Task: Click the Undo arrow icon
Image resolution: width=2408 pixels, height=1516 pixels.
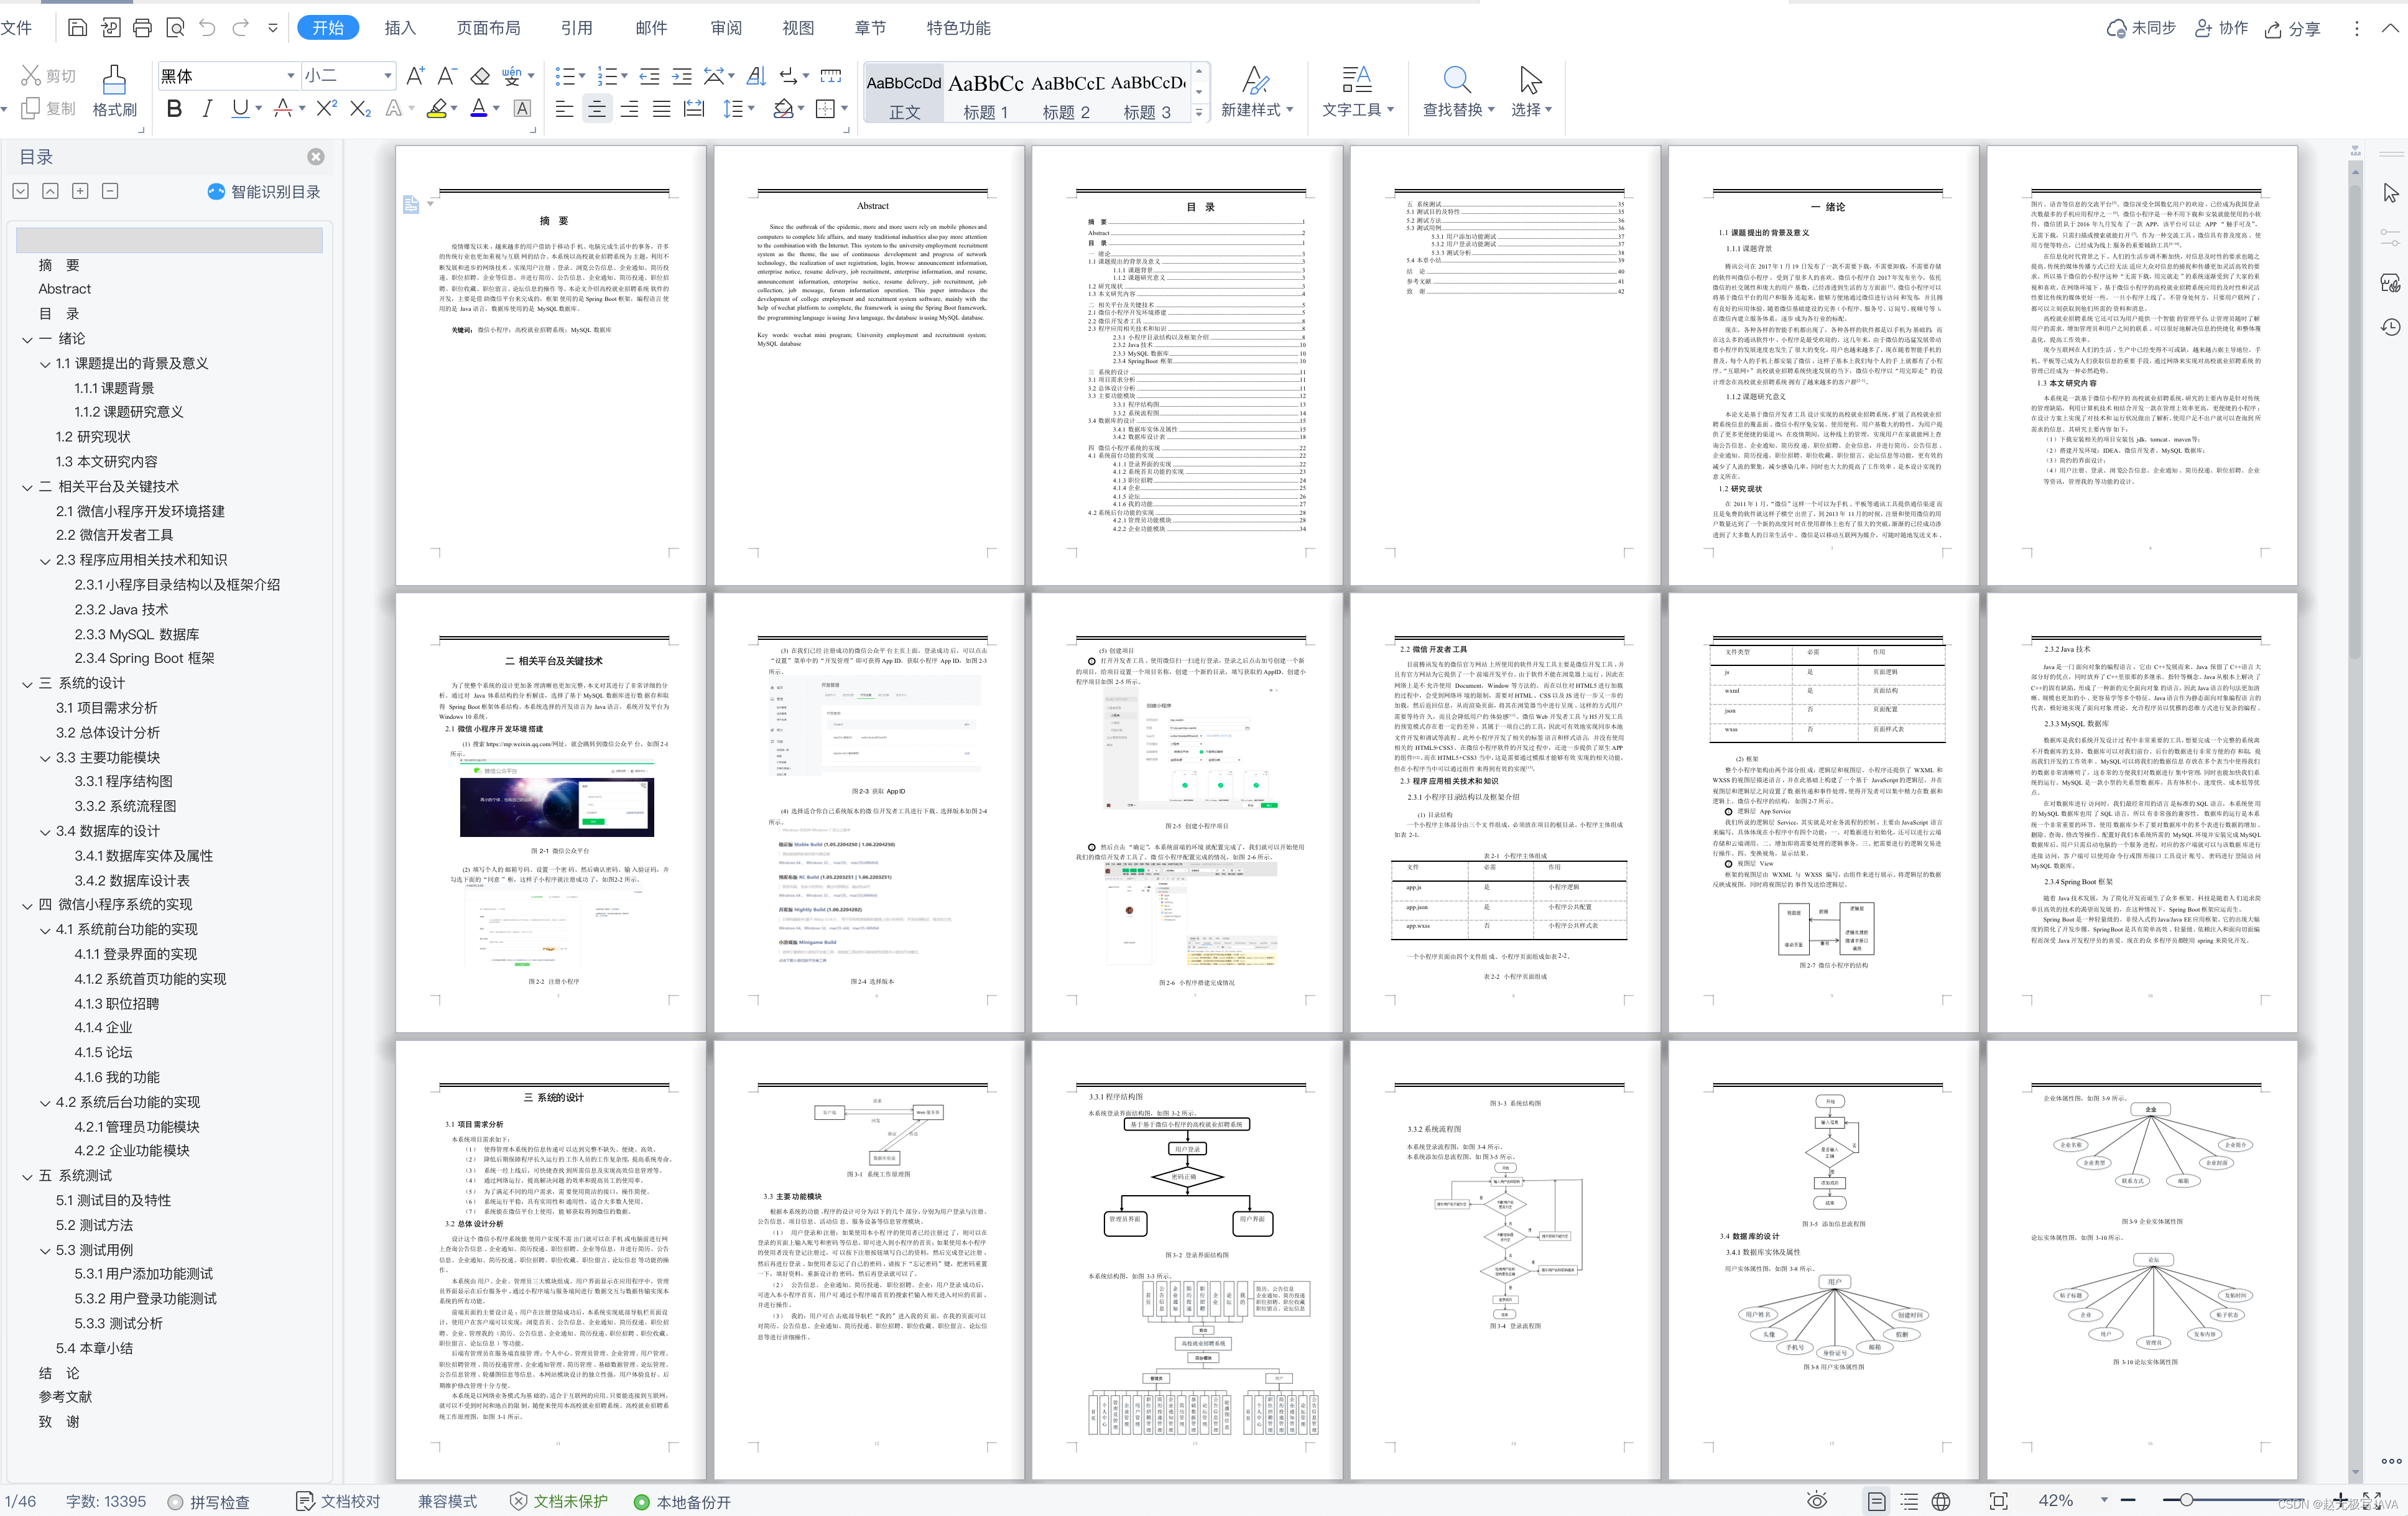Action: coord(207,28)
